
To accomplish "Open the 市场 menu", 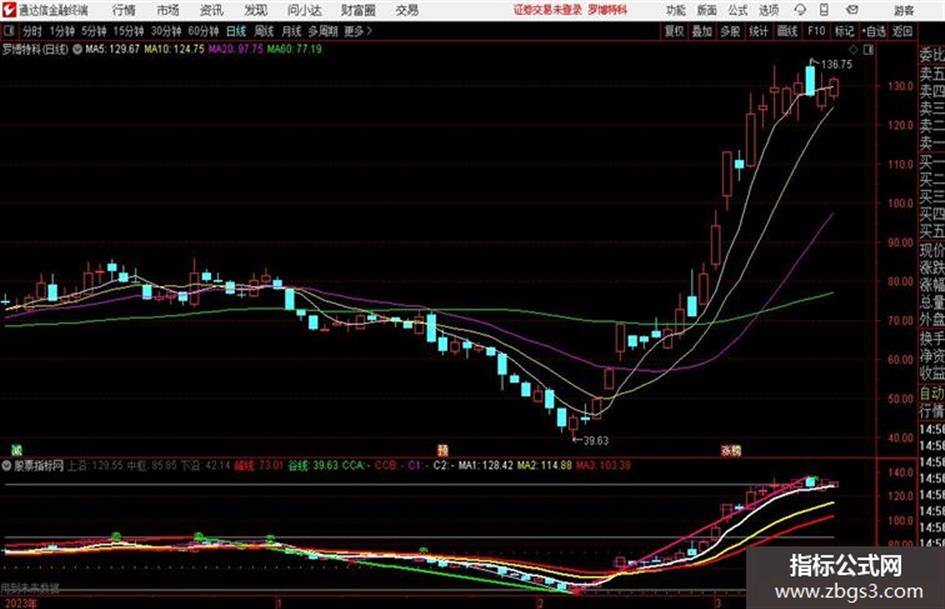I will tap(168, 10).
